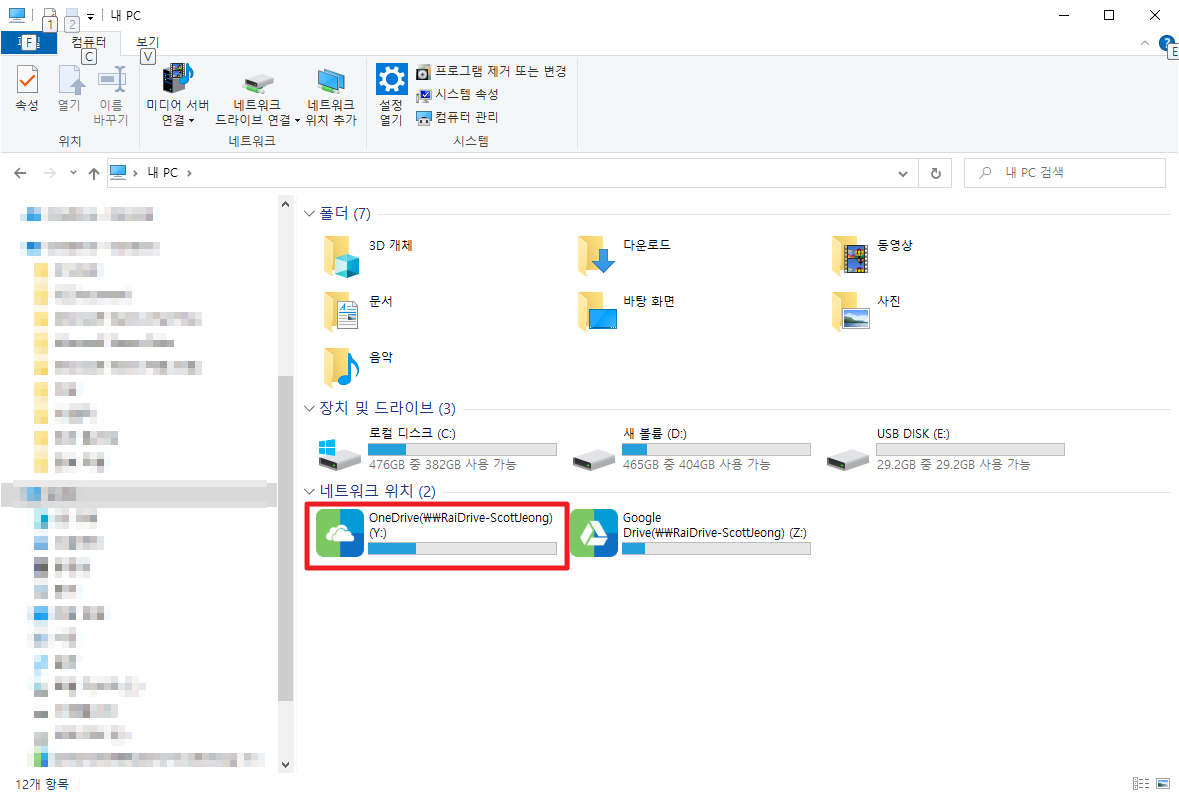Click C: drive usage bar

click(x=462, y=450)
